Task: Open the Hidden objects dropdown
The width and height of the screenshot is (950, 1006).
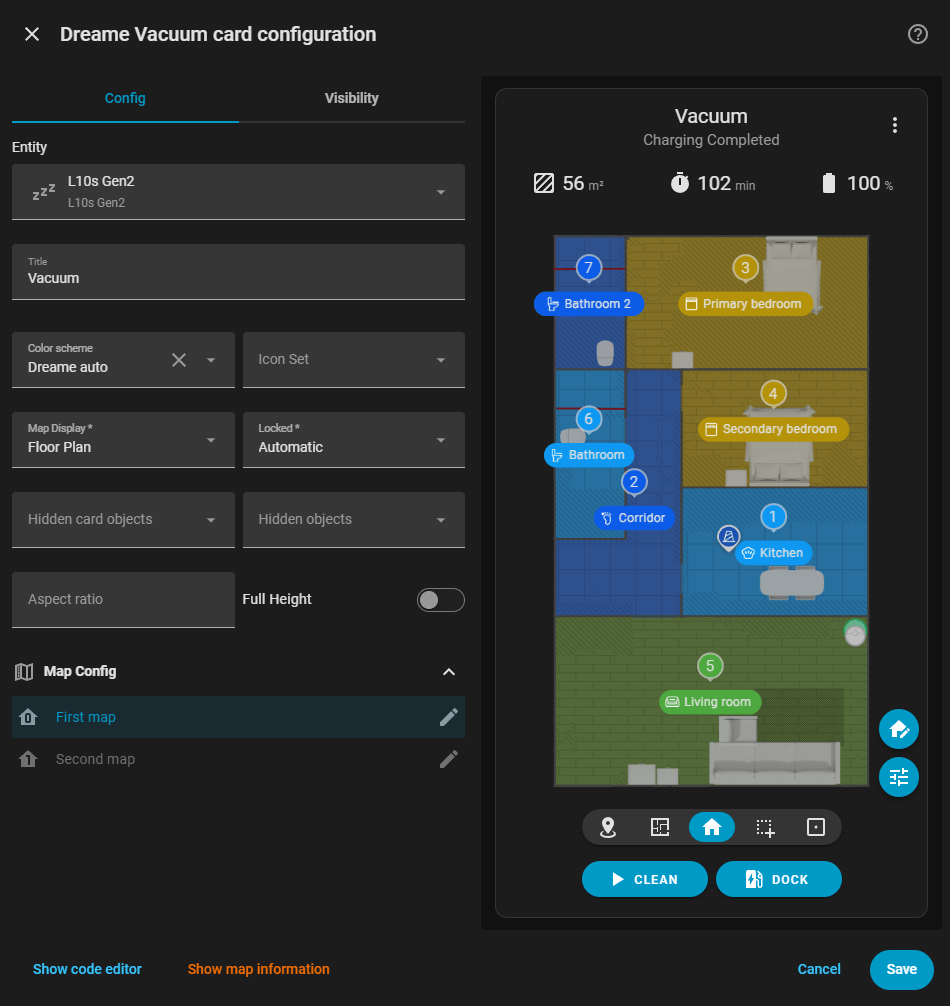Action: point(353,520)
